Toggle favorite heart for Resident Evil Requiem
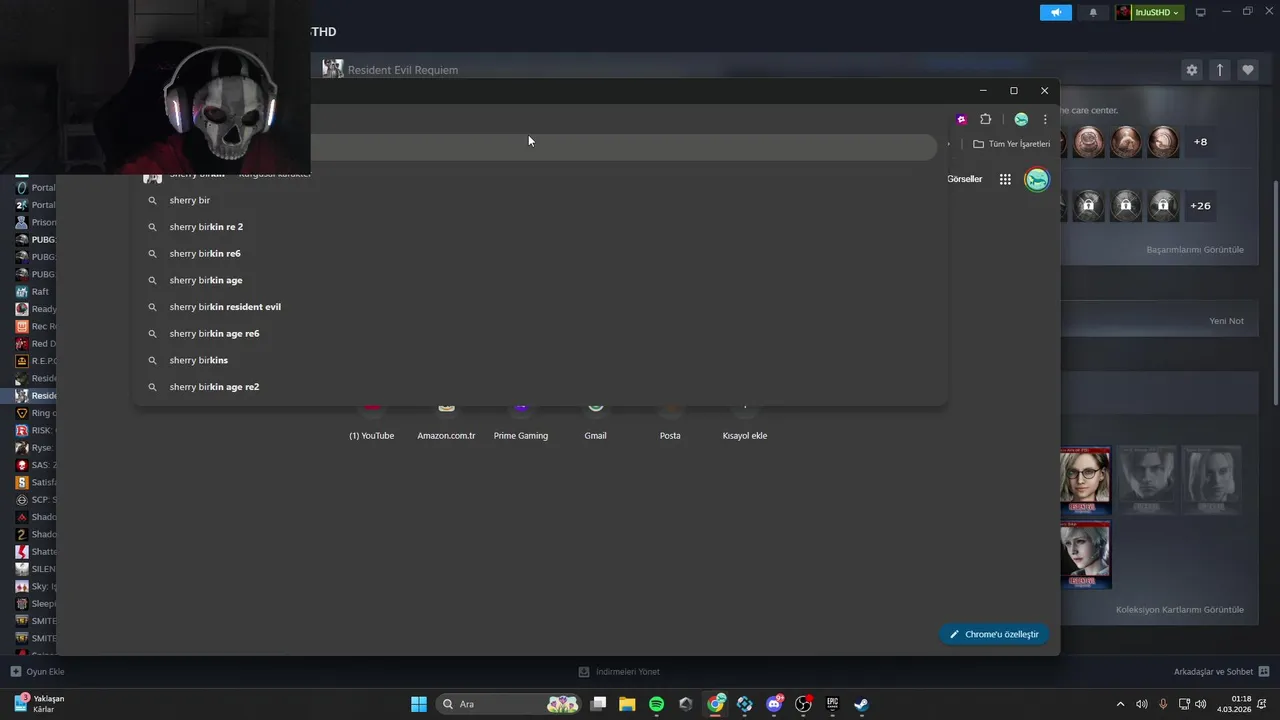 (x=1248, y=70)
